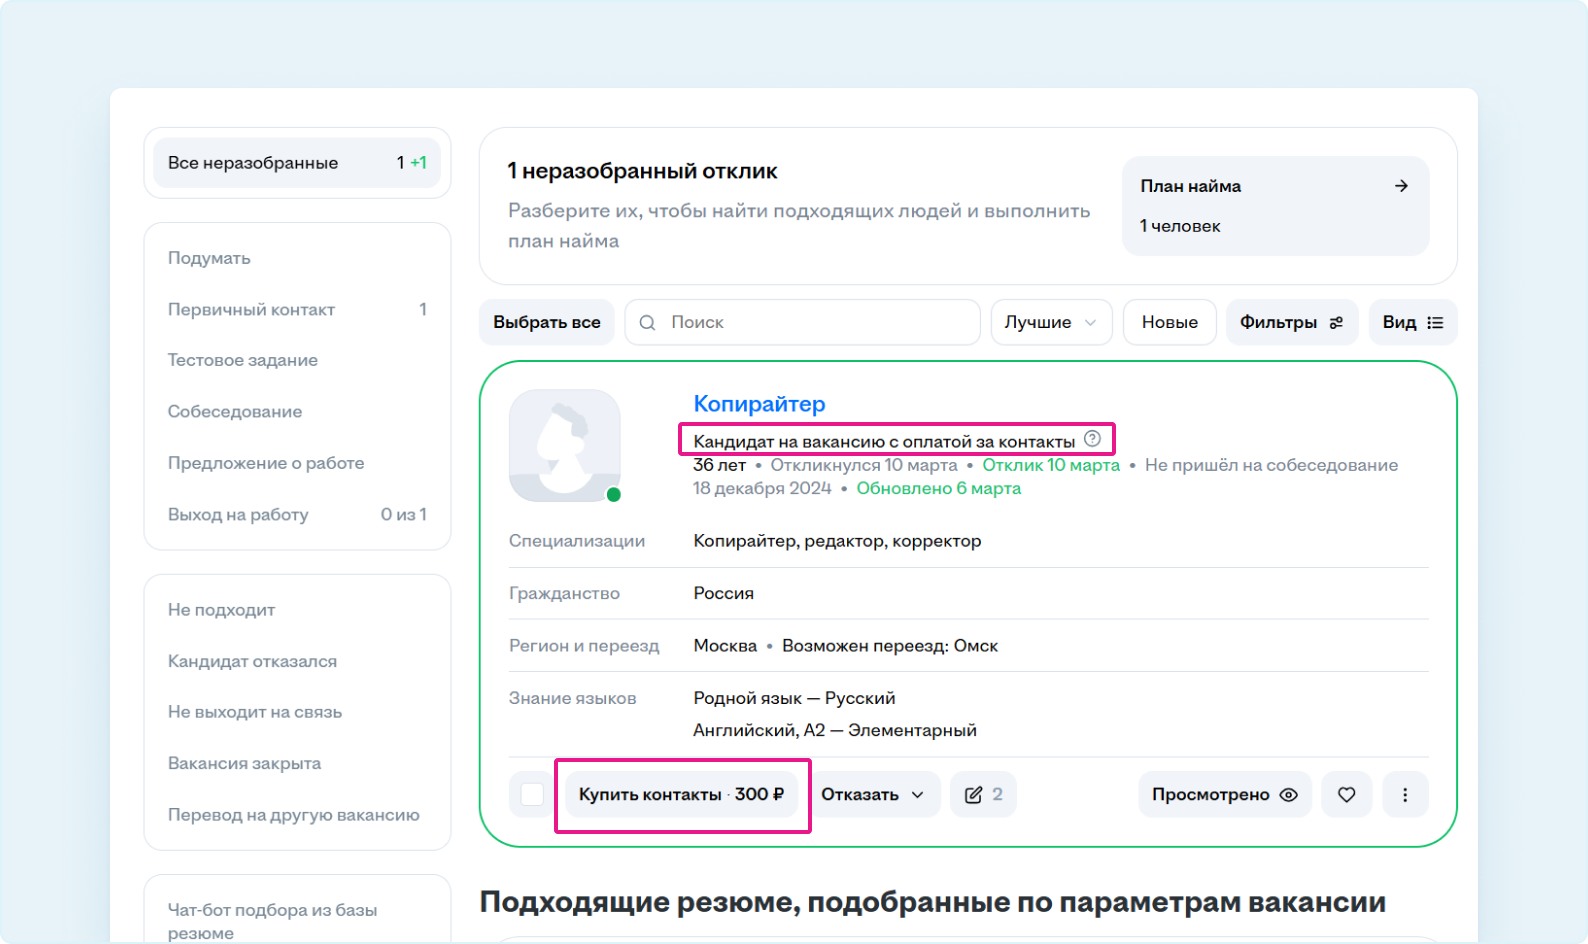Screen dimensions: 1588x944
Task: Tick the candidate selection checkbox
Action: point(532,795)
